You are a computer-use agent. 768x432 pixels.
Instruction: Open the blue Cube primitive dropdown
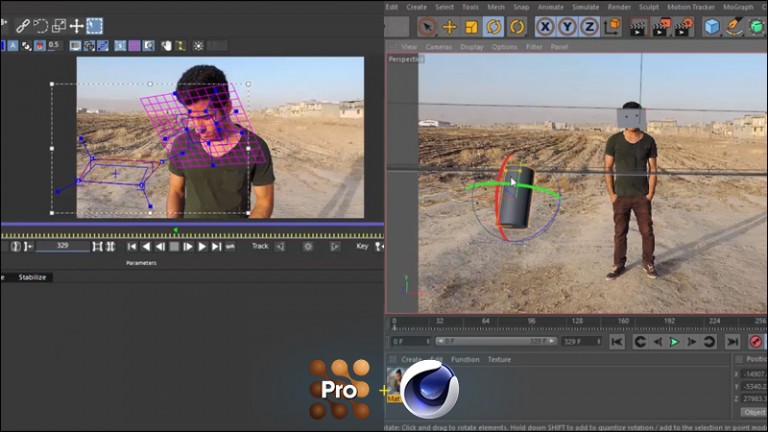click(x=712, y=26)
